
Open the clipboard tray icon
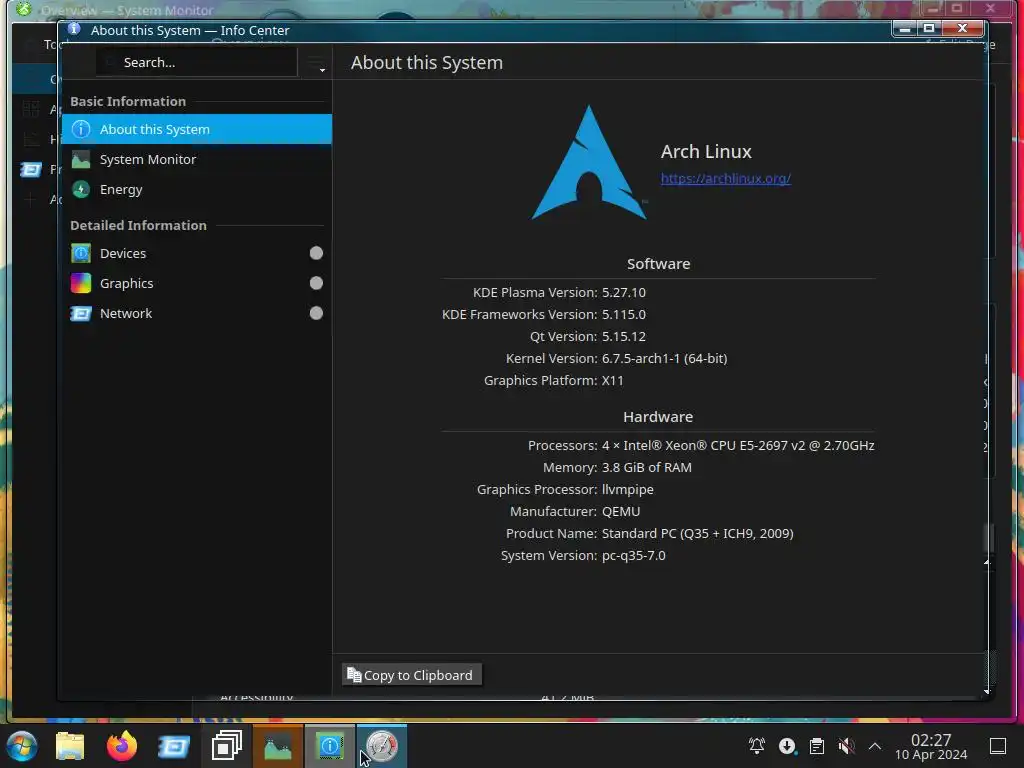tap(816, 746)
